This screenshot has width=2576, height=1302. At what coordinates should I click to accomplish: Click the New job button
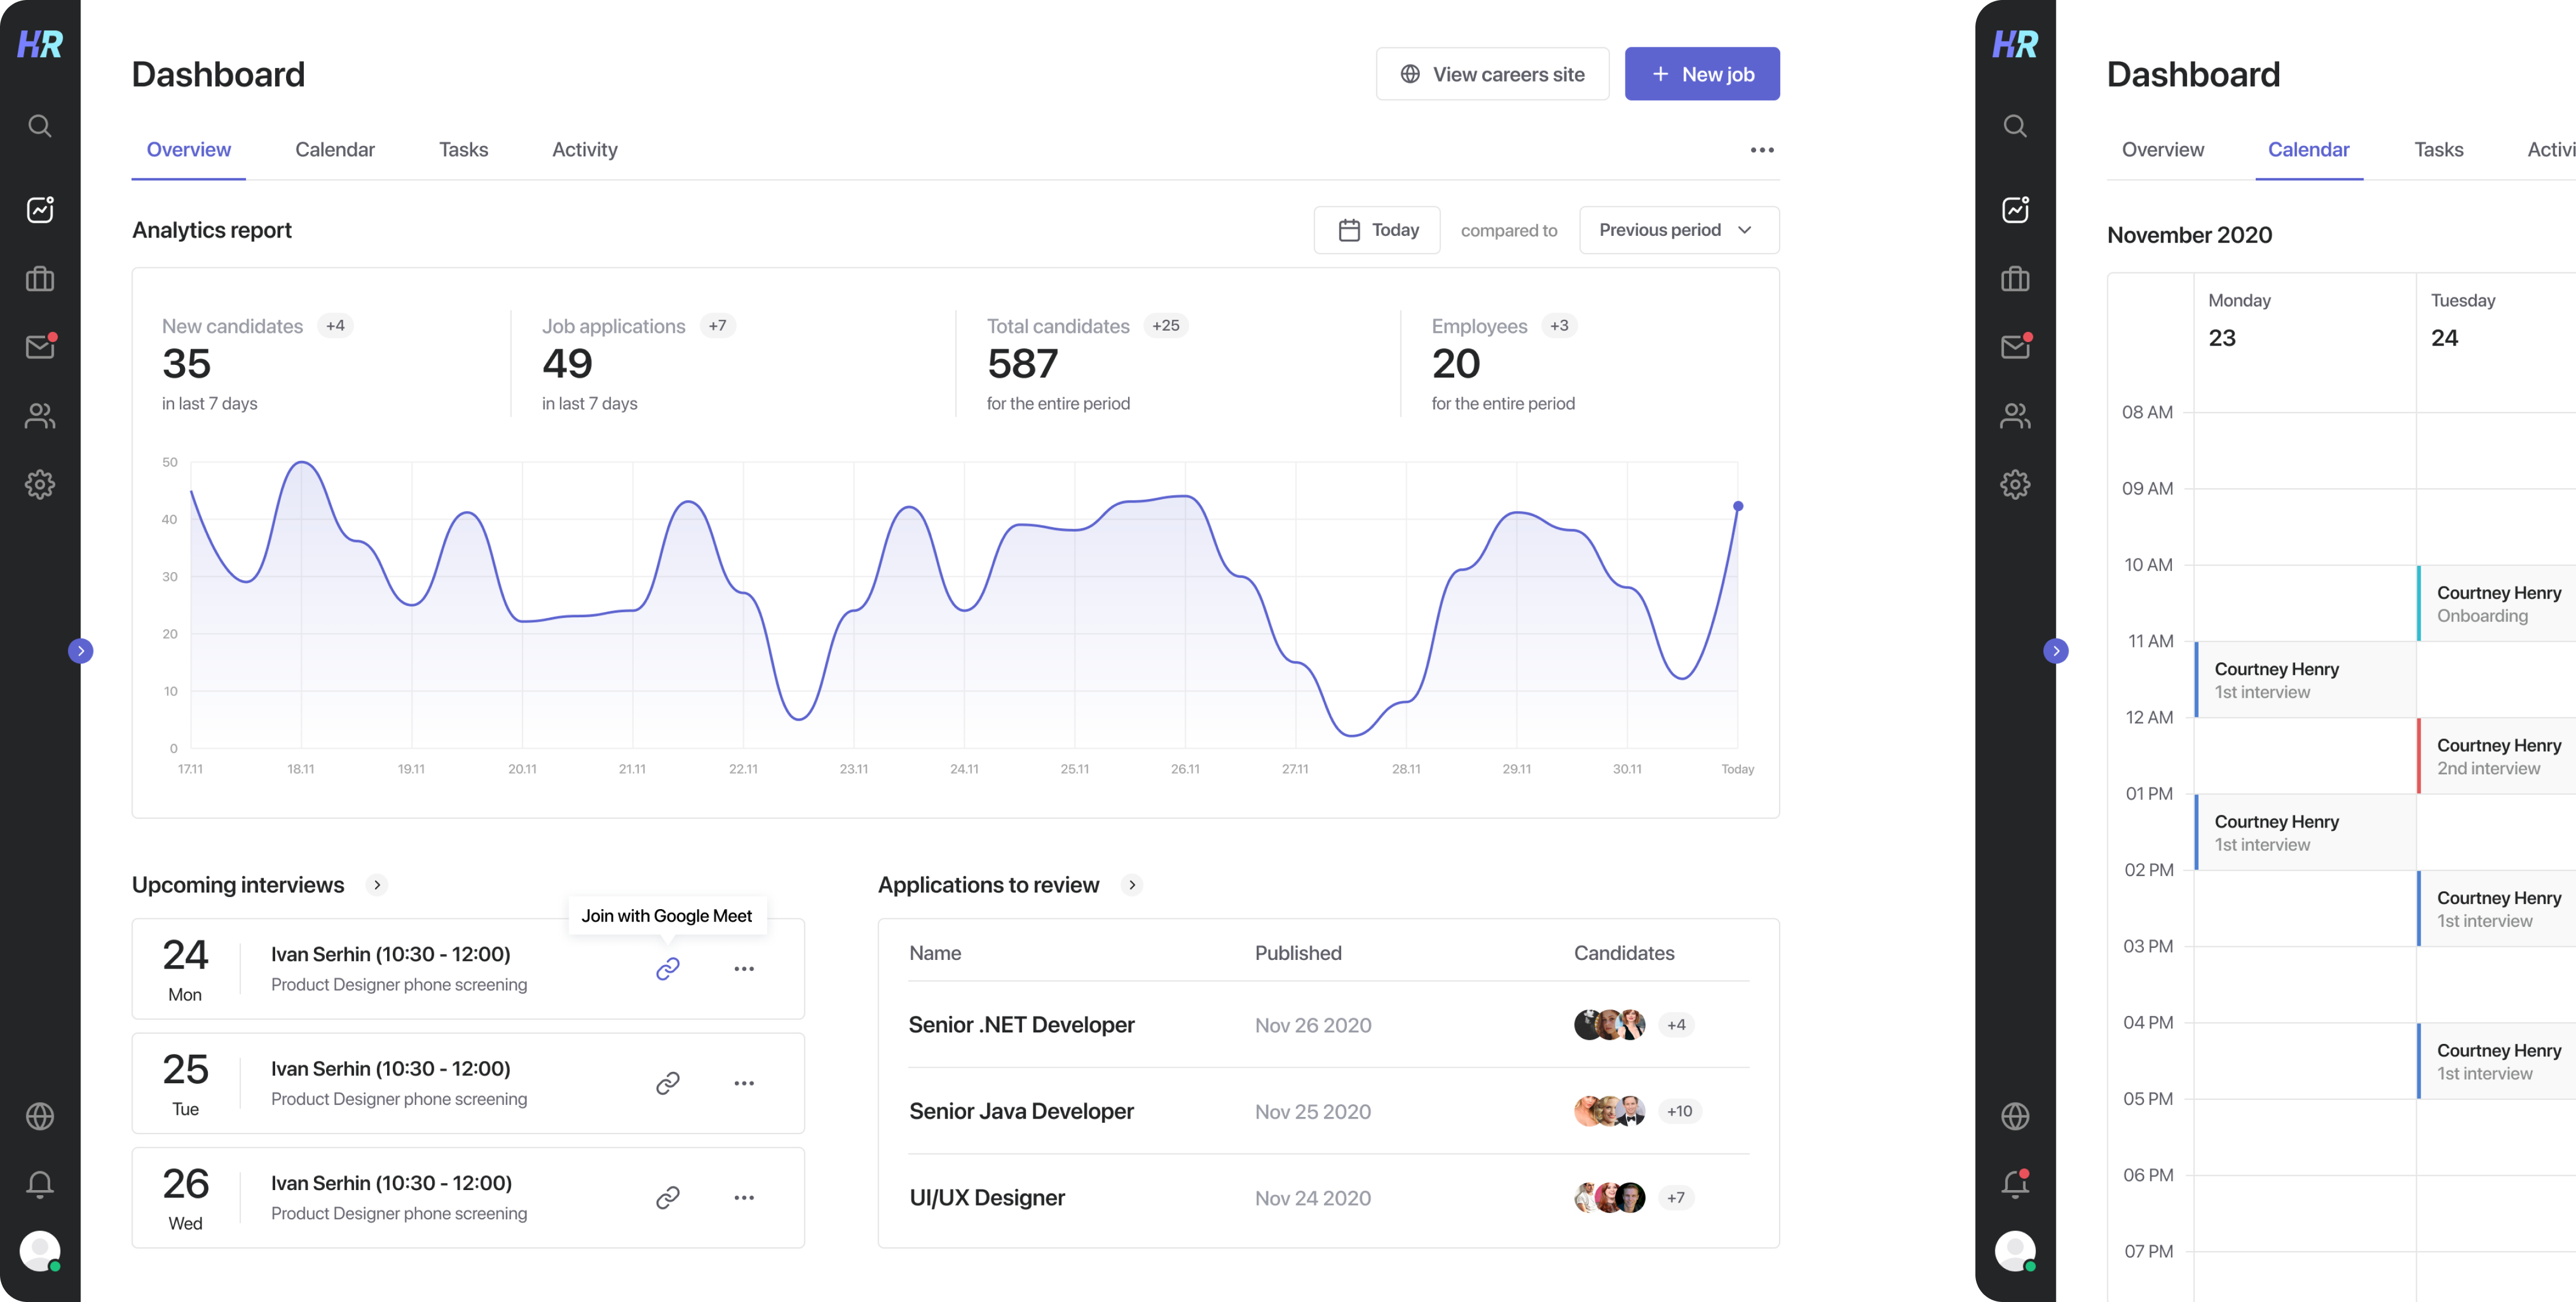[1701, 74]
